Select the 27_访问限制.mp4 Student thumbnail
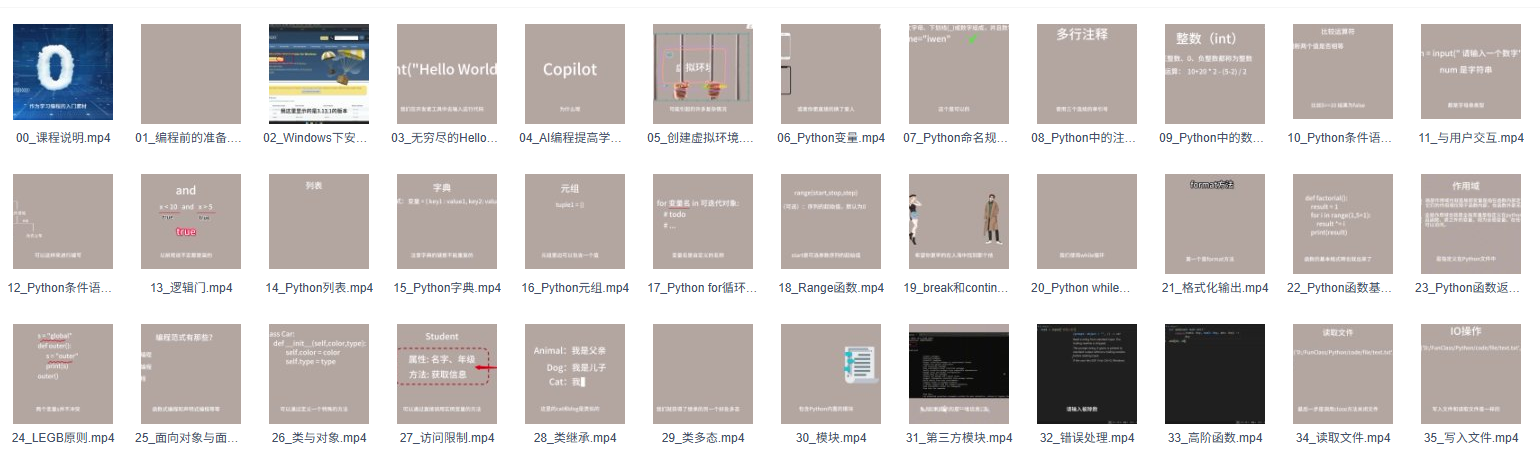This screenshot has height=470, width=1540. 447,374
